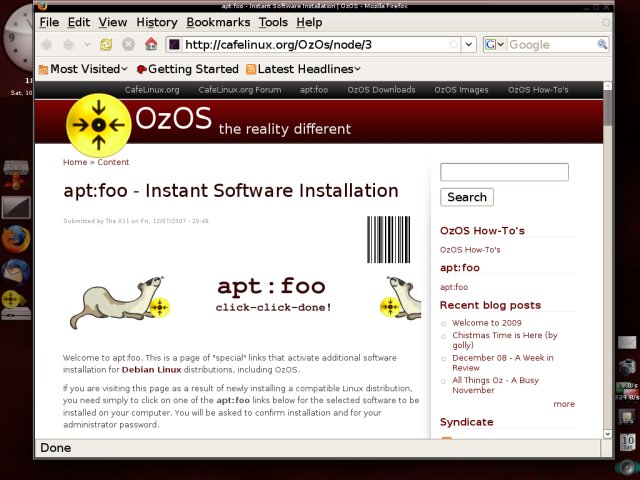Open All Things Oz - A Busy November
The height and width of the screenshot is (480, 640).
pyautogui.click(x=496, y=385)
